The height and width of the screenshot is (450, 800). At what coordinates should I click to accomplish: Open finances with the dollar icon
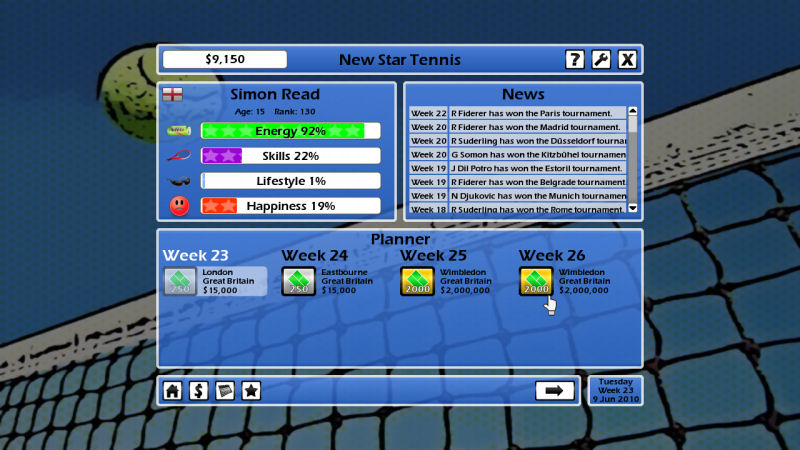[199, 390]
